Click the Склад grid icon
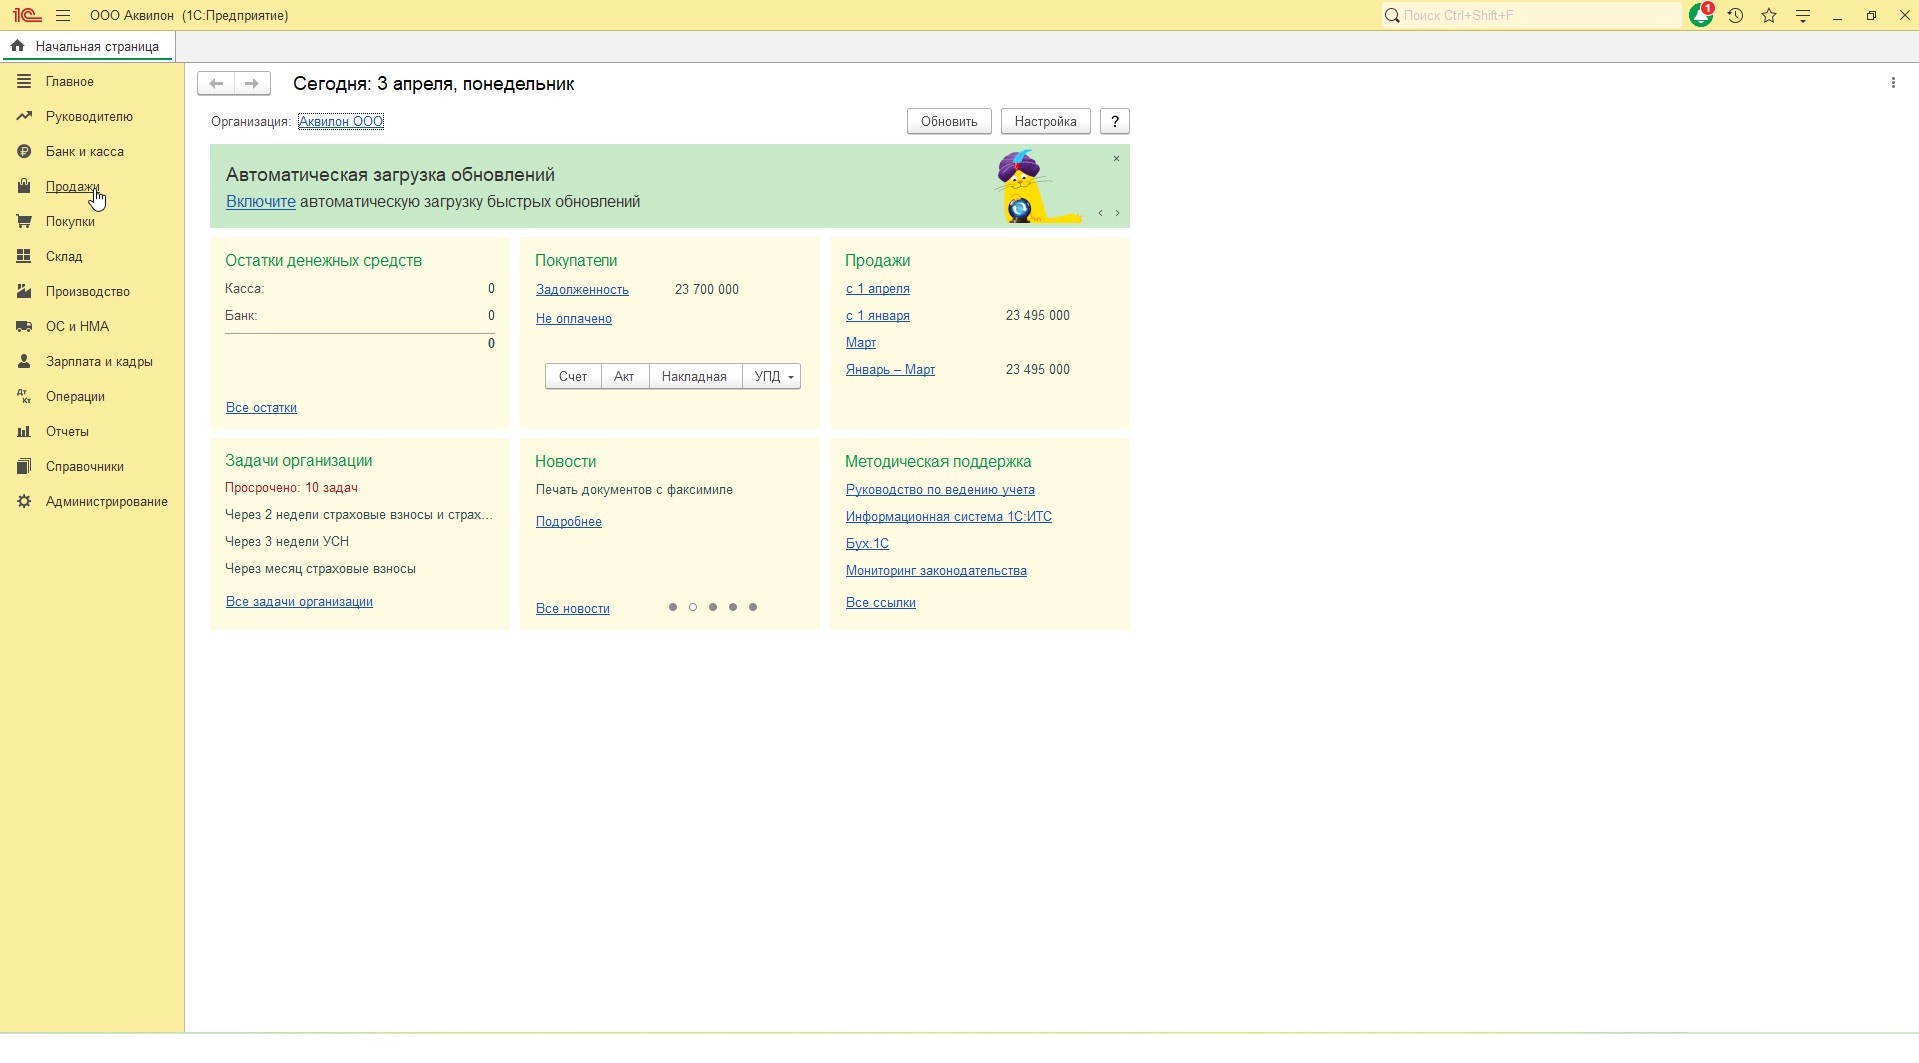Screen dimensions: 1919x1063 pyautogui.click(x=24, y=256)
